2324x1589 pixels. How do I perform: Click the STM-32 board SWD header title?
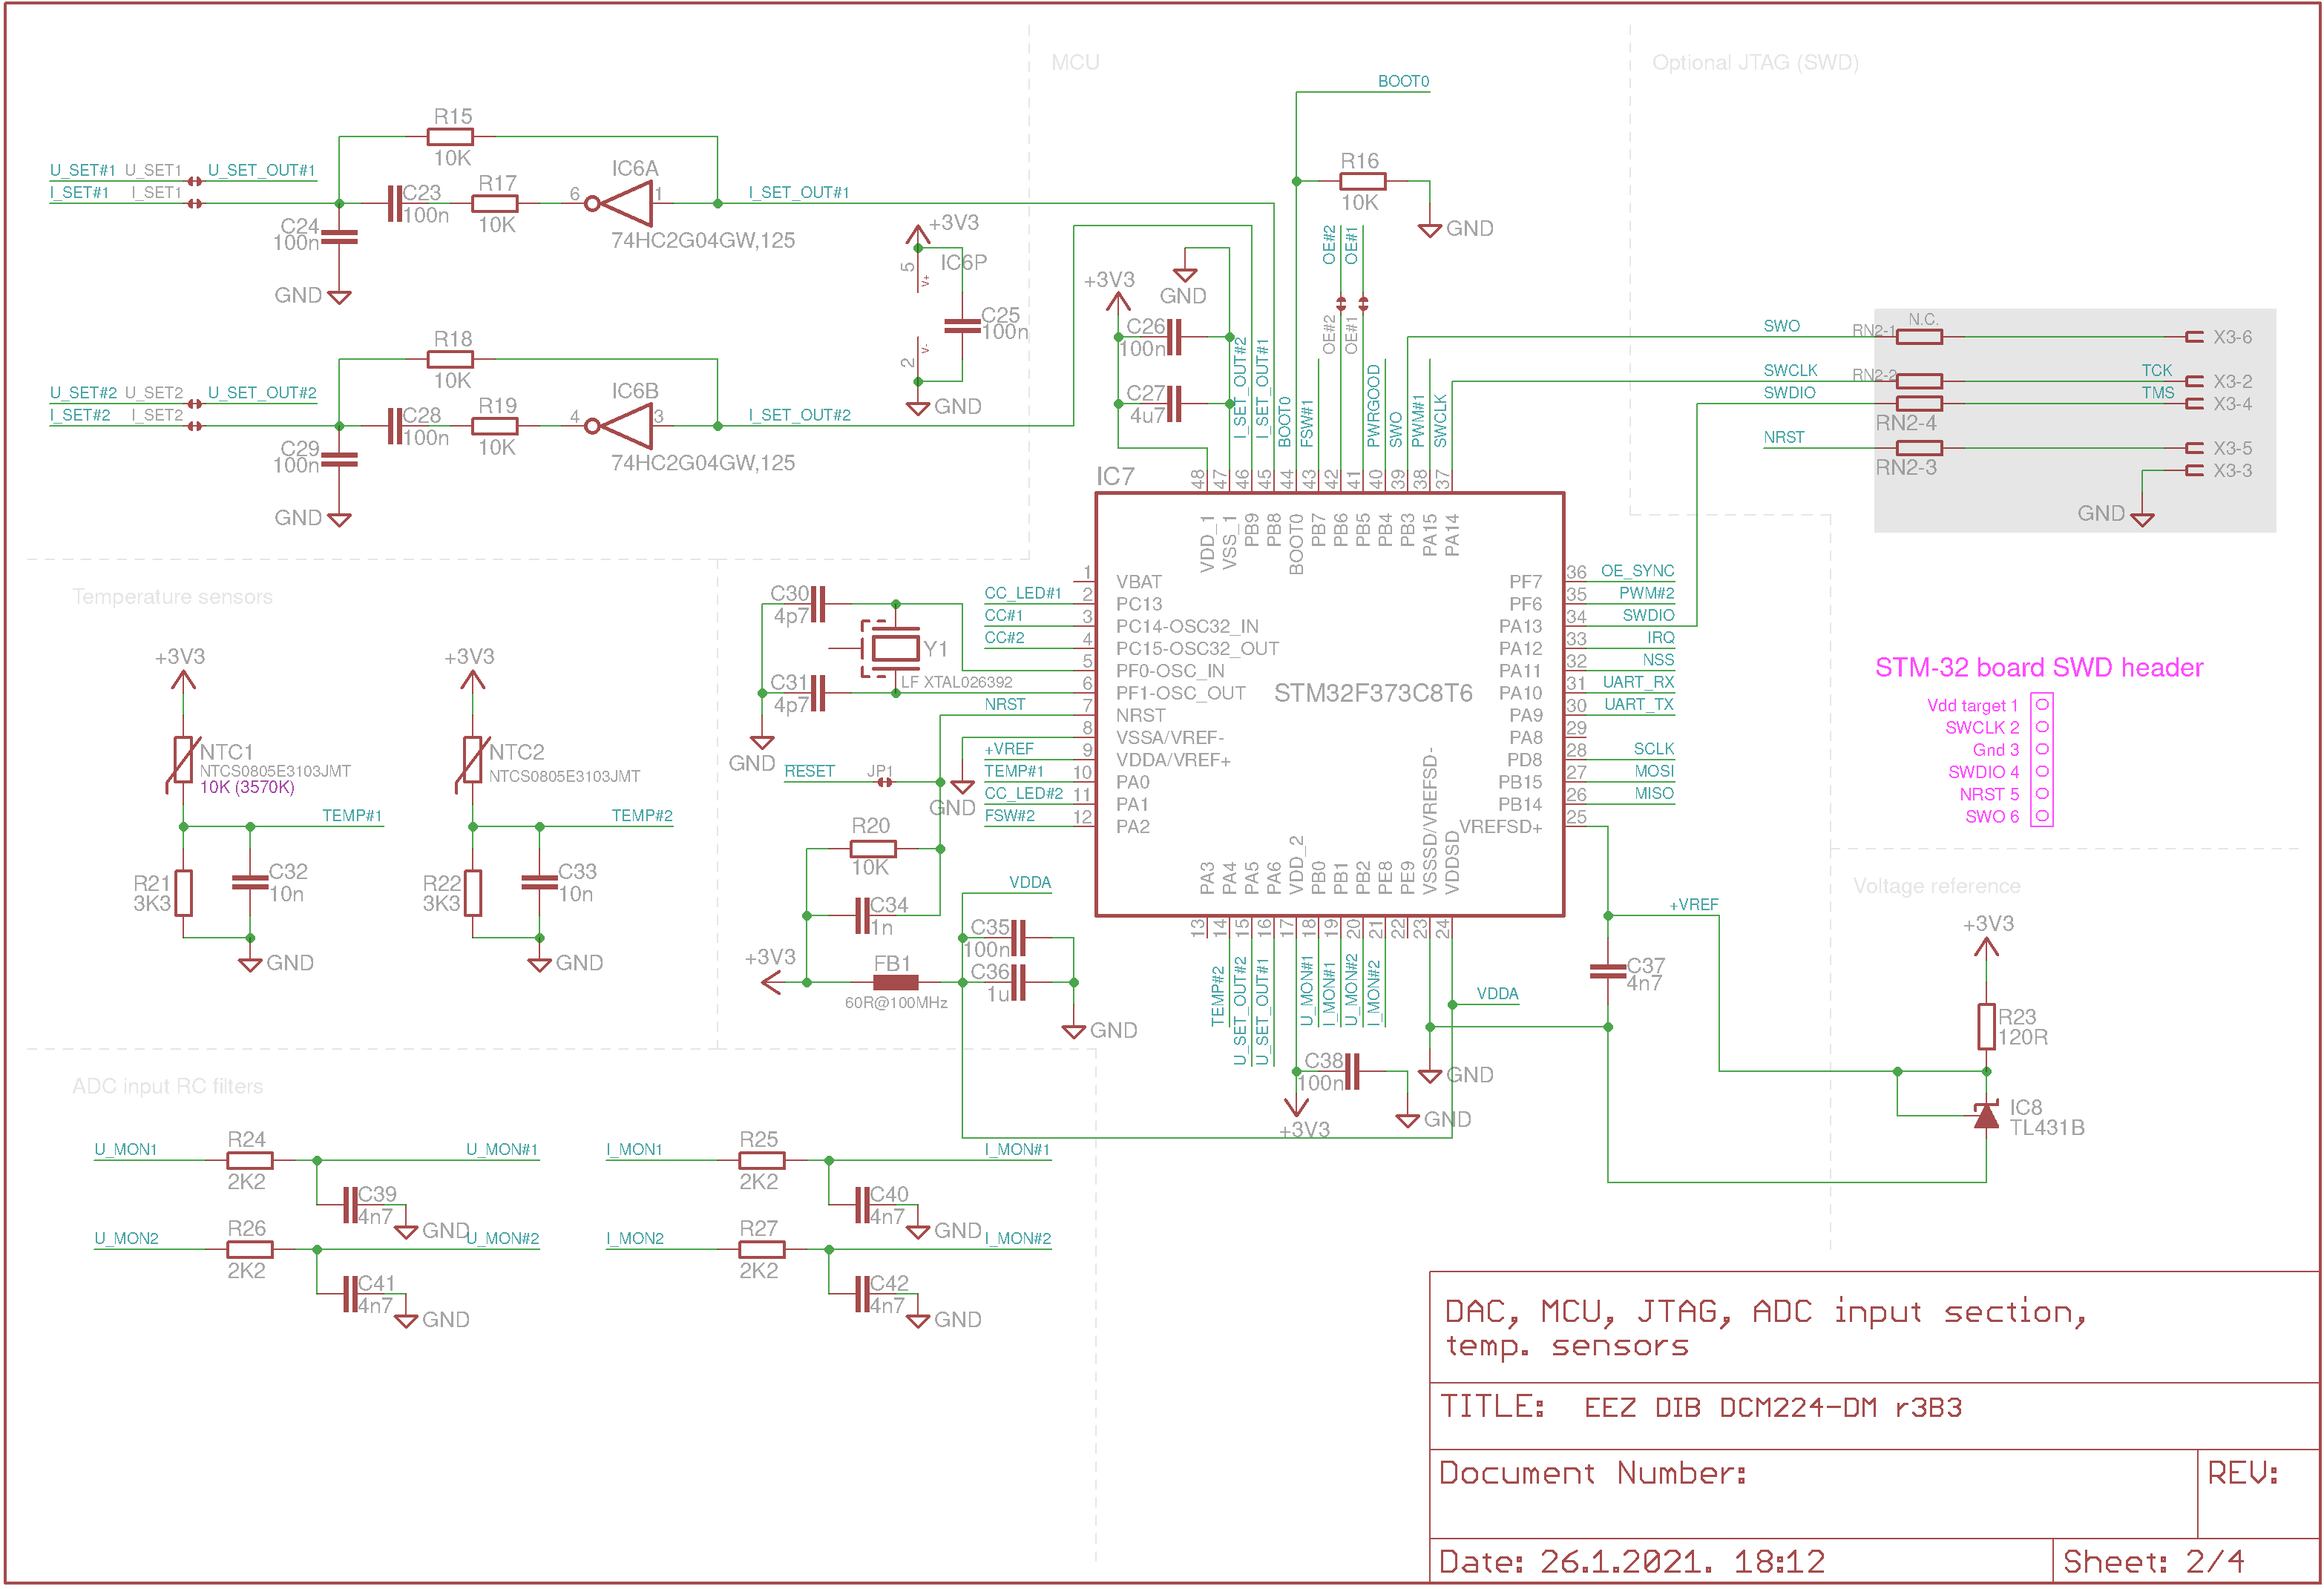point(2039,668)
